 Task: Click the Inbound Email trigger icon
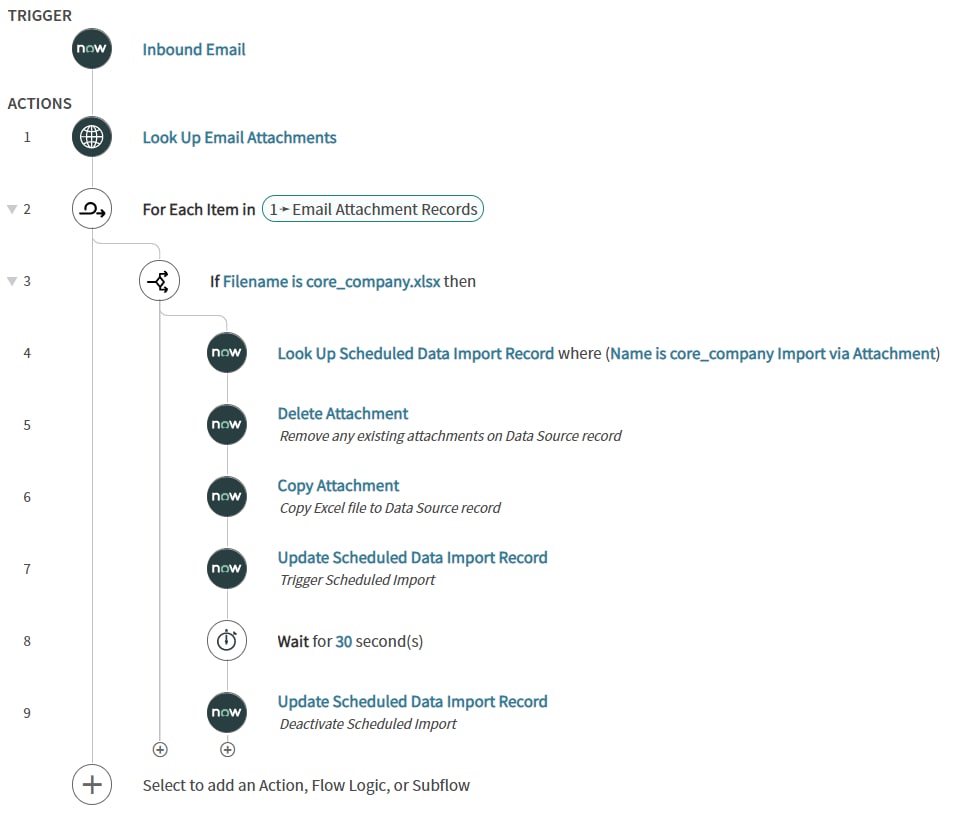coord(91,47)
